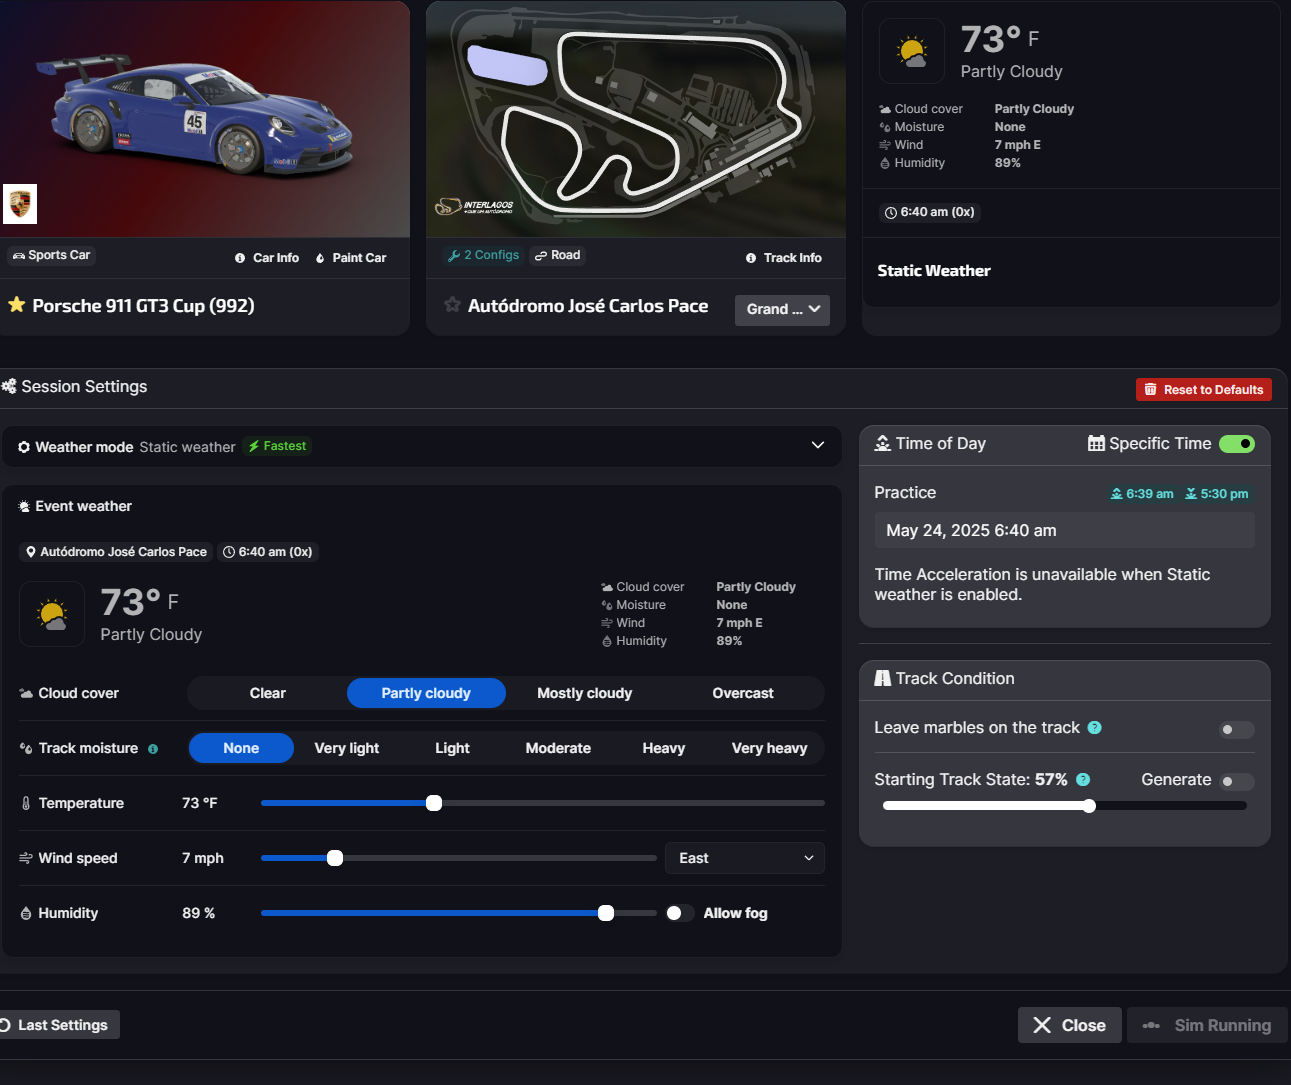
Task: Click the Temperature thermometer icon
Action: (26, 803)
